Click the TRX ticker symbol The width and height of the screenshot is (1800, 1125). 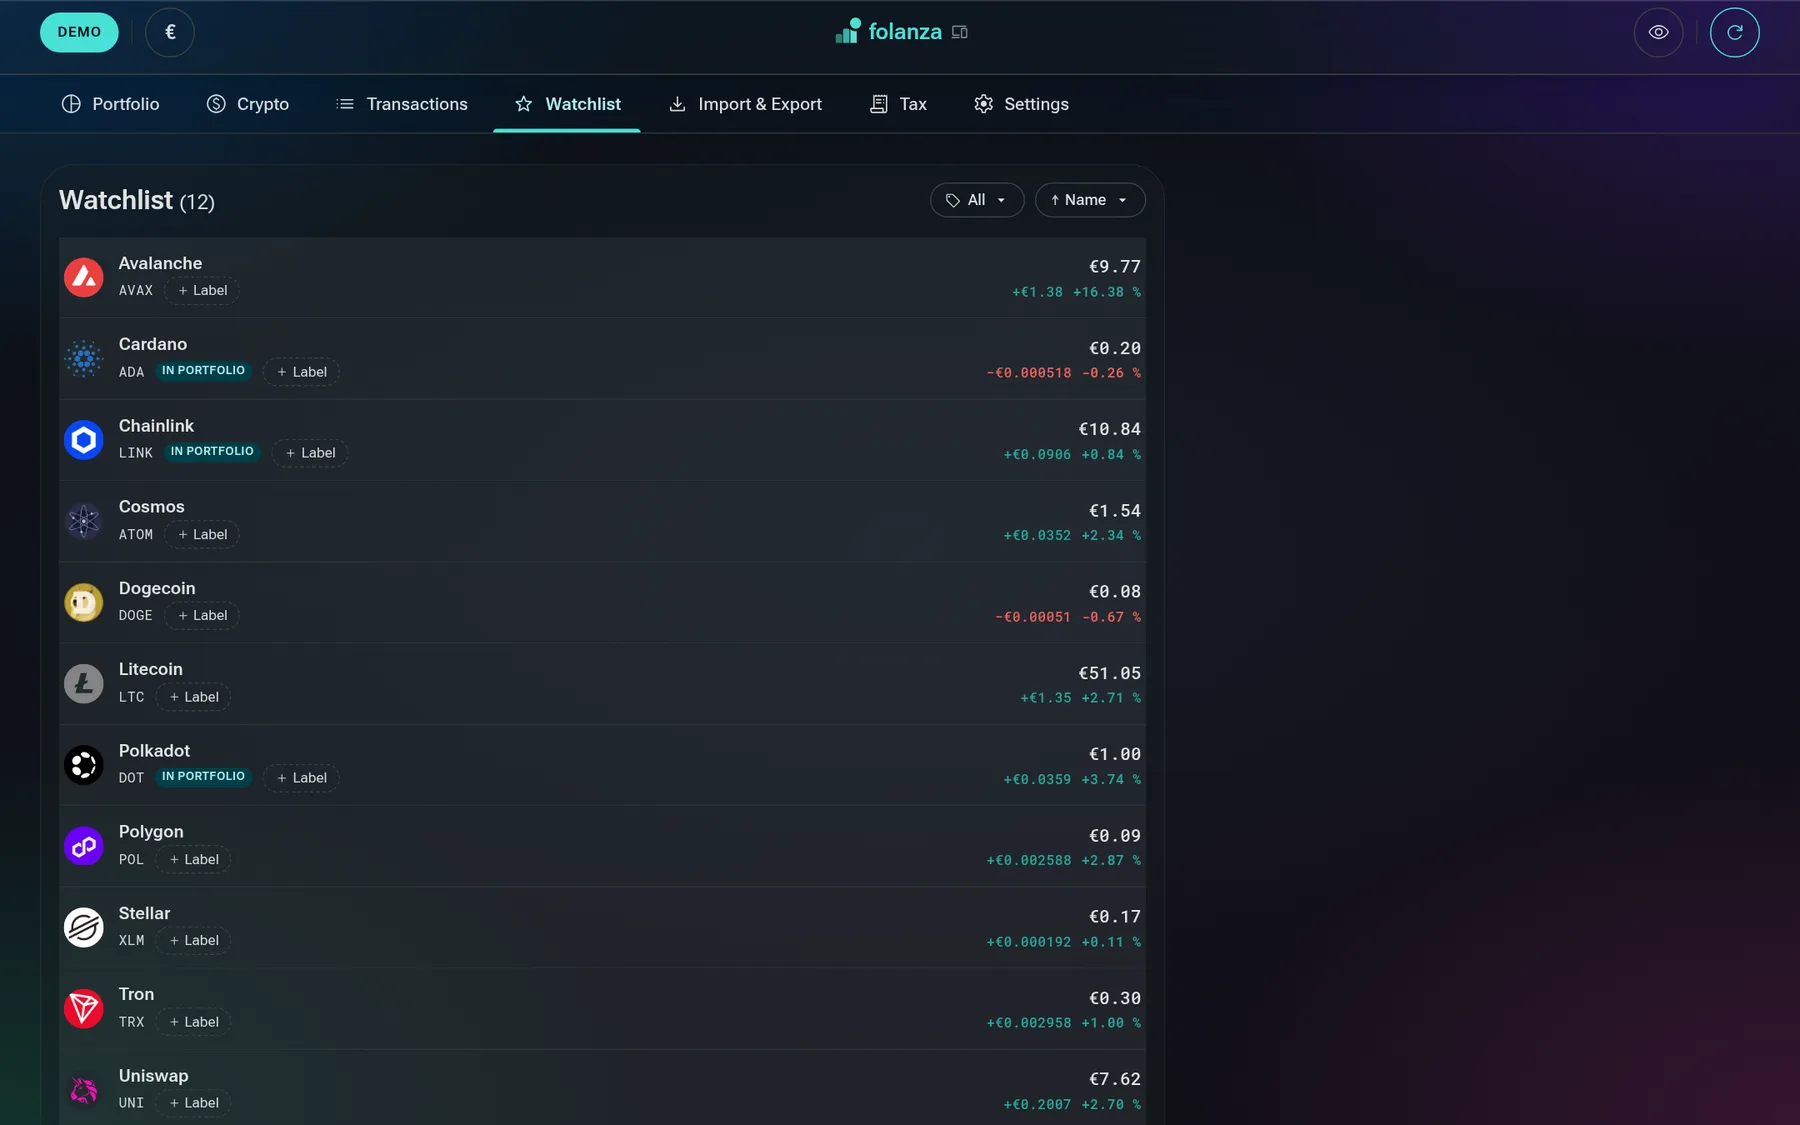pos(131,1022)
